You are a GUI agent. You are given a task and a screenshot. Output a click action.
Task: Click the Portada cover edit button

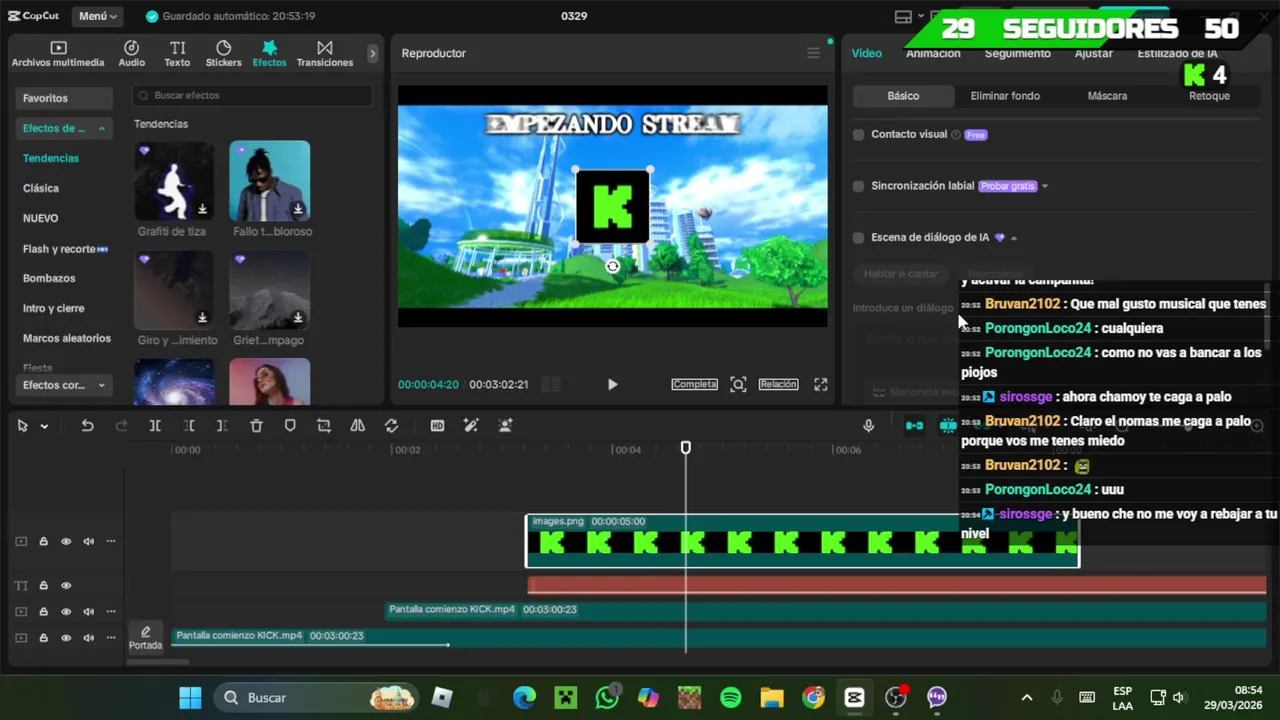[145, 637]
